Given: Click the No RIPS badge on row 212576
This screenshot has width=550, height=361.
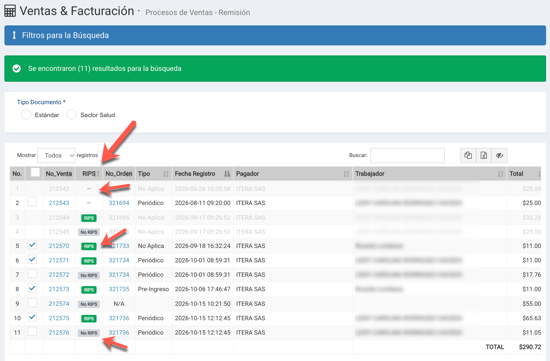Looking at the screenshot, I should coord(89,333).
